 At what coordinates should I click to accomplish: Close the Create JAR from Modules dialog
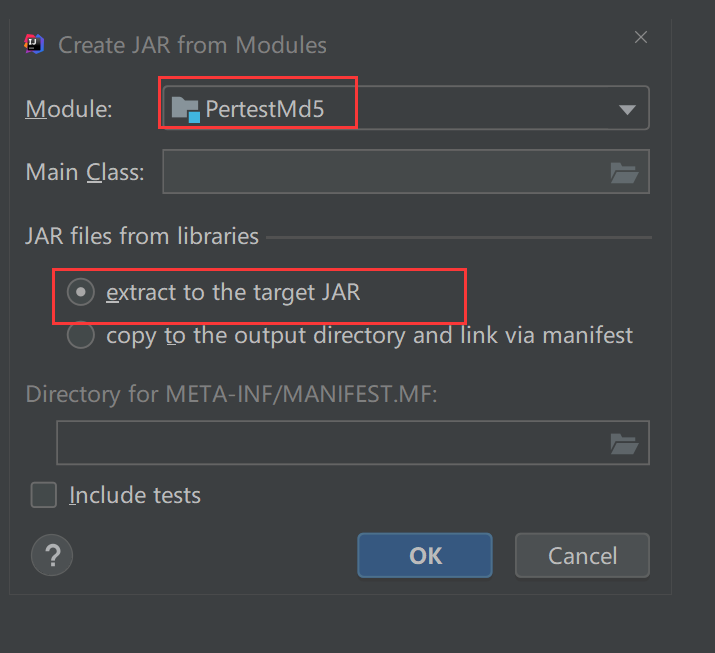tap(641, 37)
